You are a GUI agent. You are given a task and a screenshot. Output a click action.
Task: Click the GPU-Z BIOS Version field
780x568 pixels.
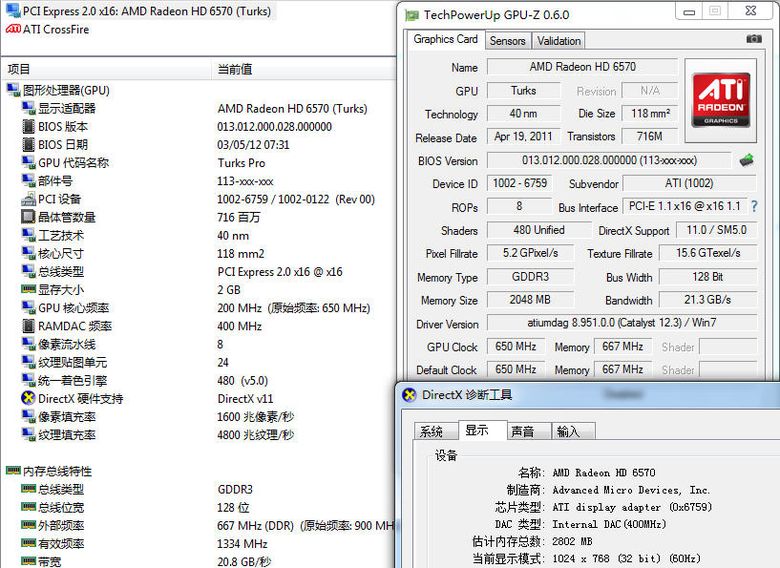[x=609, y=160]
